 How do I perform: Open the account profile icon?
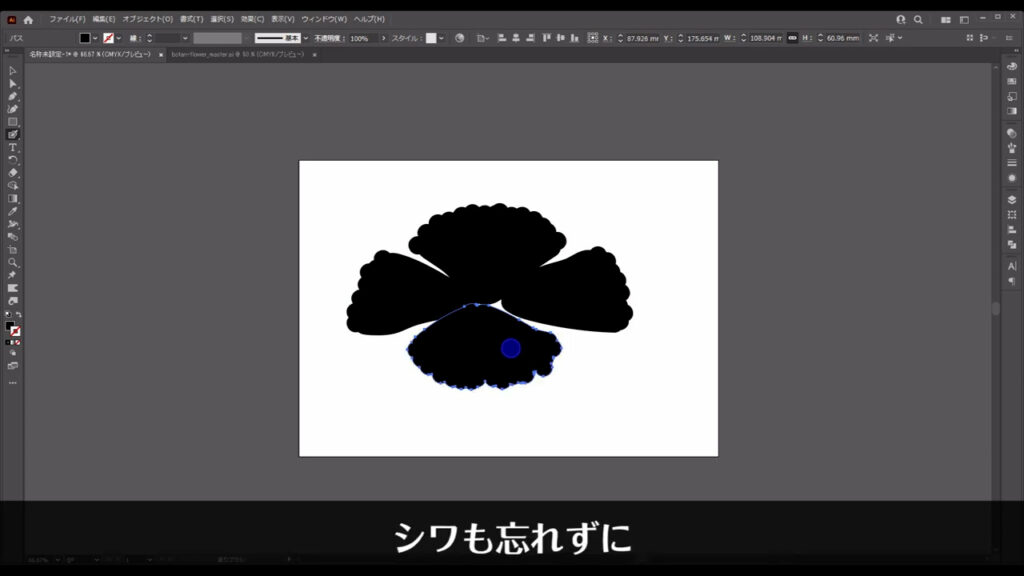[x=901, y=20]
